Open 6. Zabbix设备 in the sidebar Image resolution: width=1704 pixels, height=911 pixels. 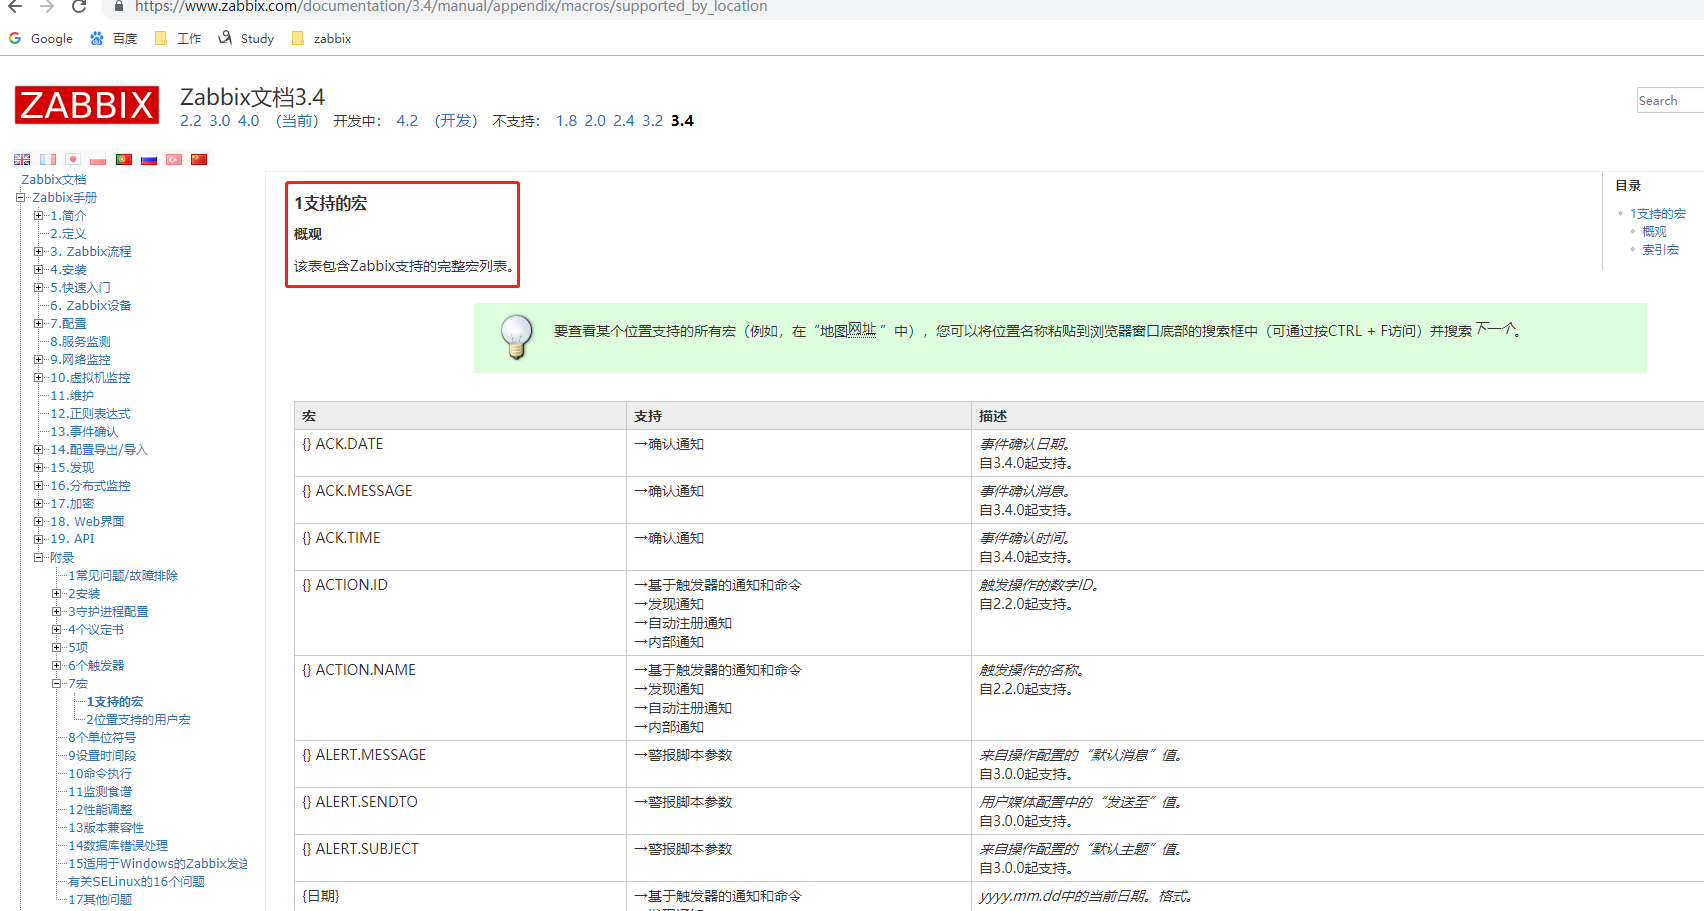pyautogui.click(x=91, y=305)
